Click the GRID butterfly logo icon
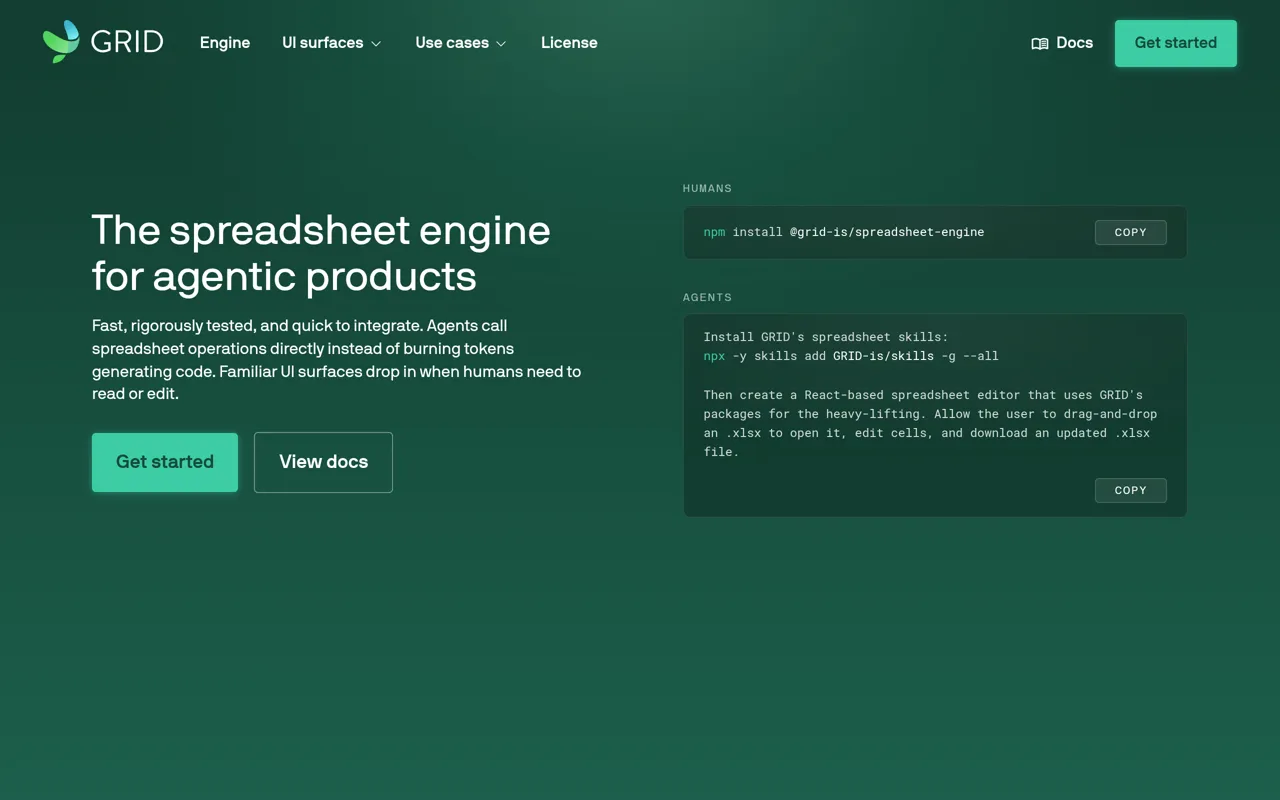Screen dimensions: 1280x800 (x=61, y=42)
